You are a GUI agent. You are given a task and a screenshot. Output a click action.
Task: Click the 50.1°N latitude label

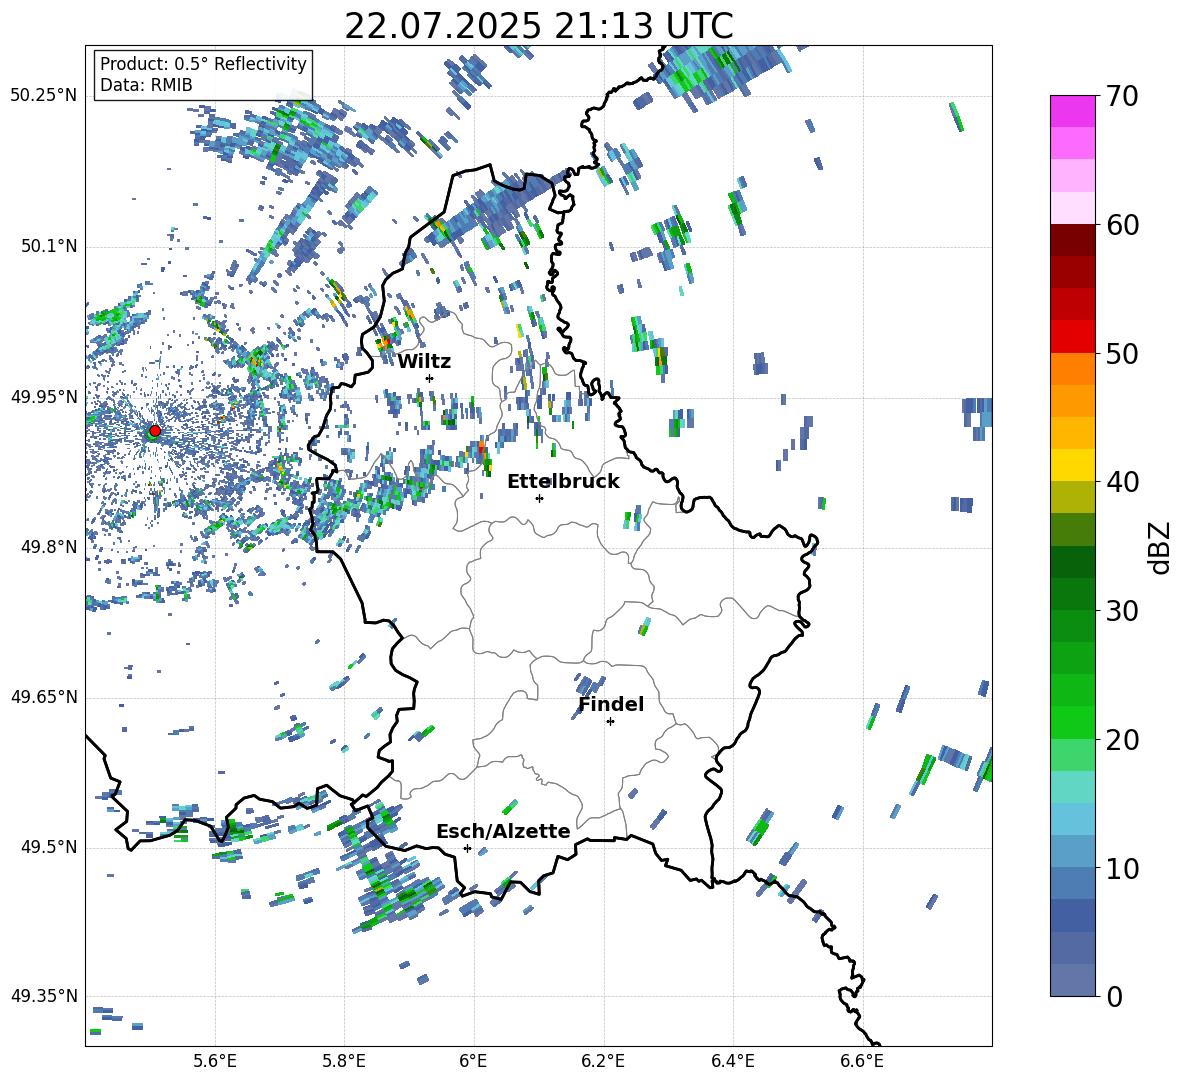48,246
